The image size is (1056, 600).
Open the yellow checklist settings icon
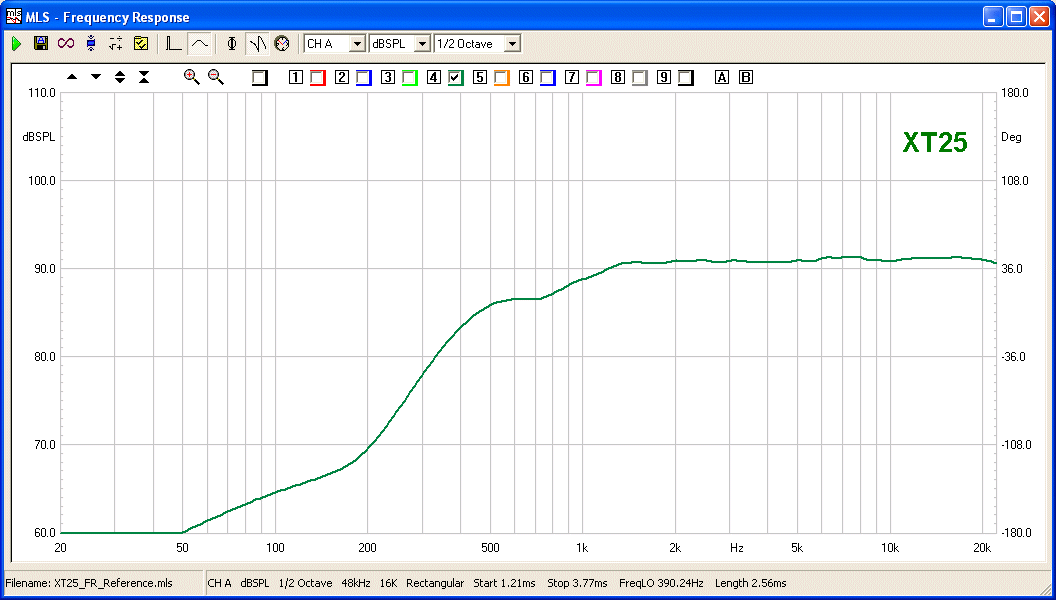coord(141,44)
